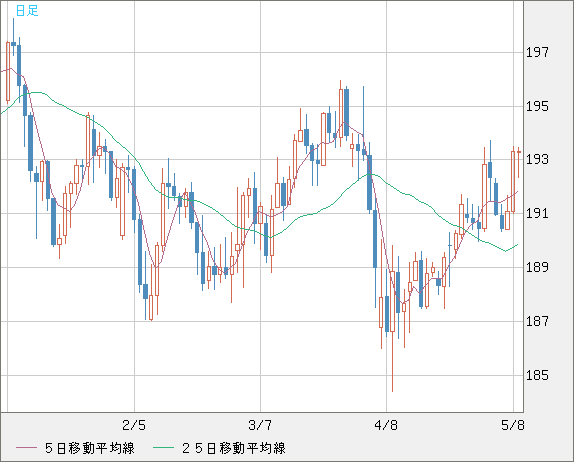Select the 189 price axis label
Screen dimensions: 574x462
537,267
